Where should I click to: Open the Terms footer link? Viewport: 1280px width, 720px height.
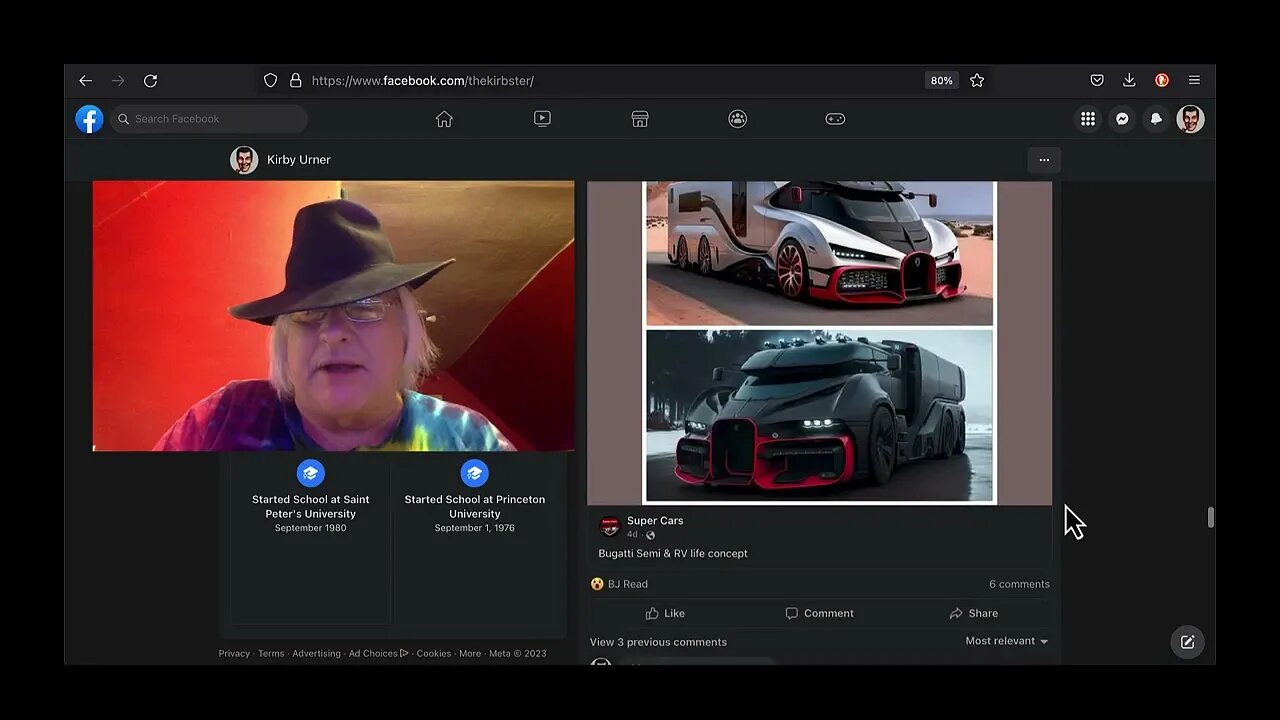[271, 653]
